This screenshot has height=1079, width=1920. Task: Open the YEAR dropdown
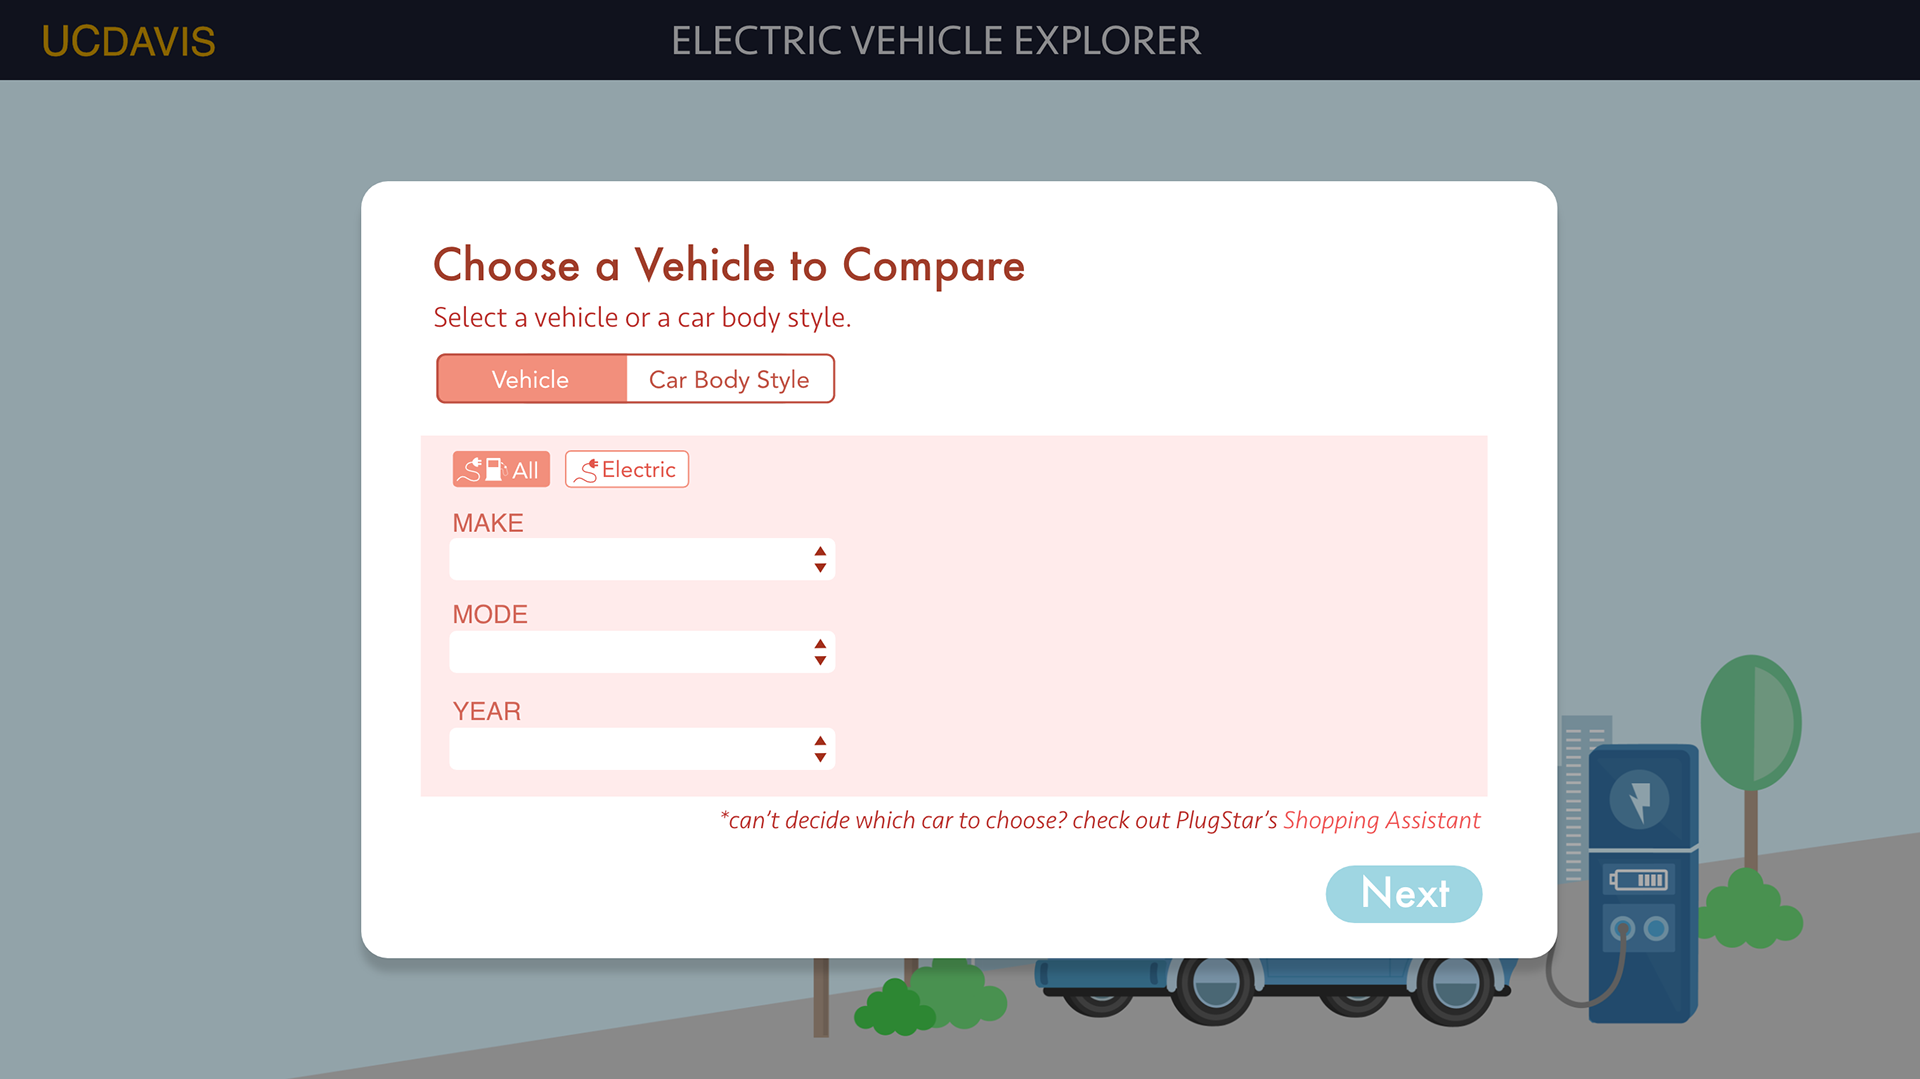(642, 749)
